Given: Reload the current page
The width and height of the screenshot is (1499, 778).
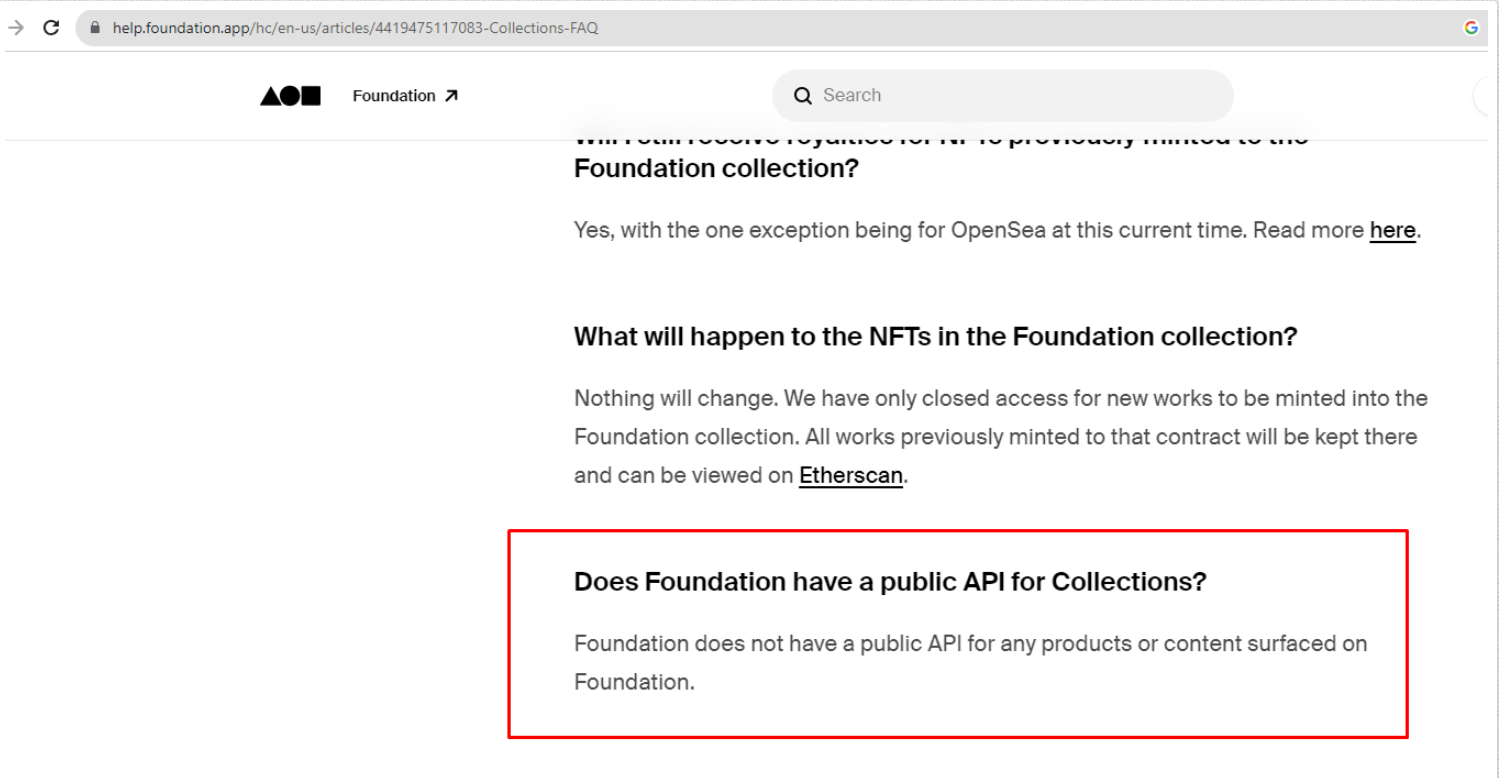Looking at the screenshot, I should (51, 28).
